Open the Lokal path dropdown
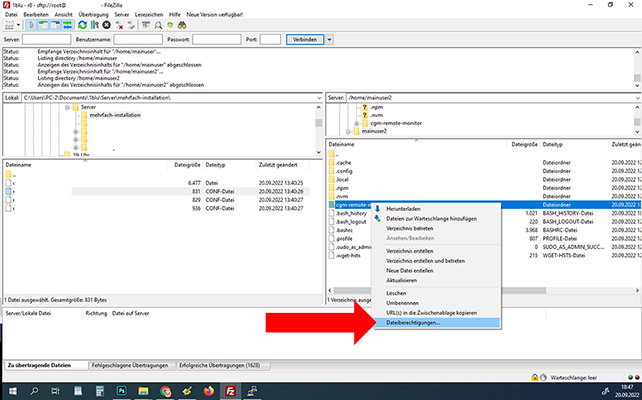Image resolution: width=642 pixels, height=400 pixels. 319,98
